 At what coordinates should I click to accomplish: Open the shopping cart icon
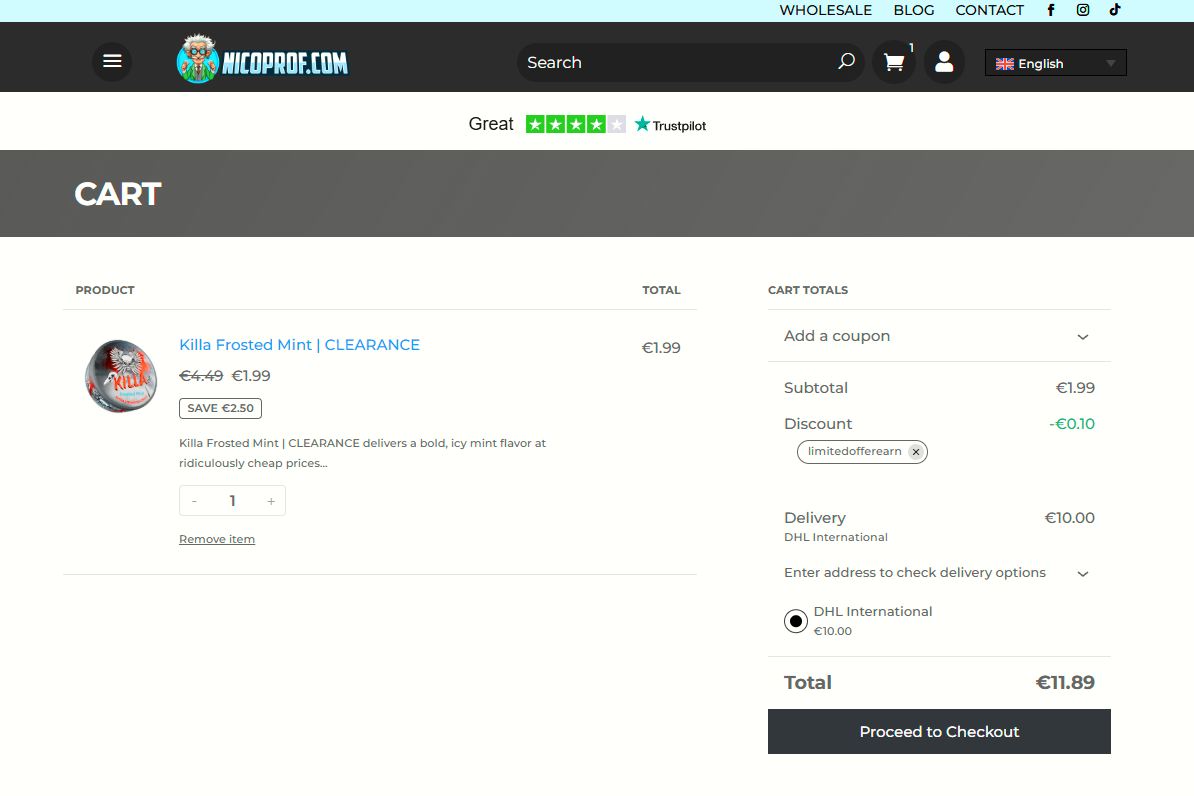[894, 62]
